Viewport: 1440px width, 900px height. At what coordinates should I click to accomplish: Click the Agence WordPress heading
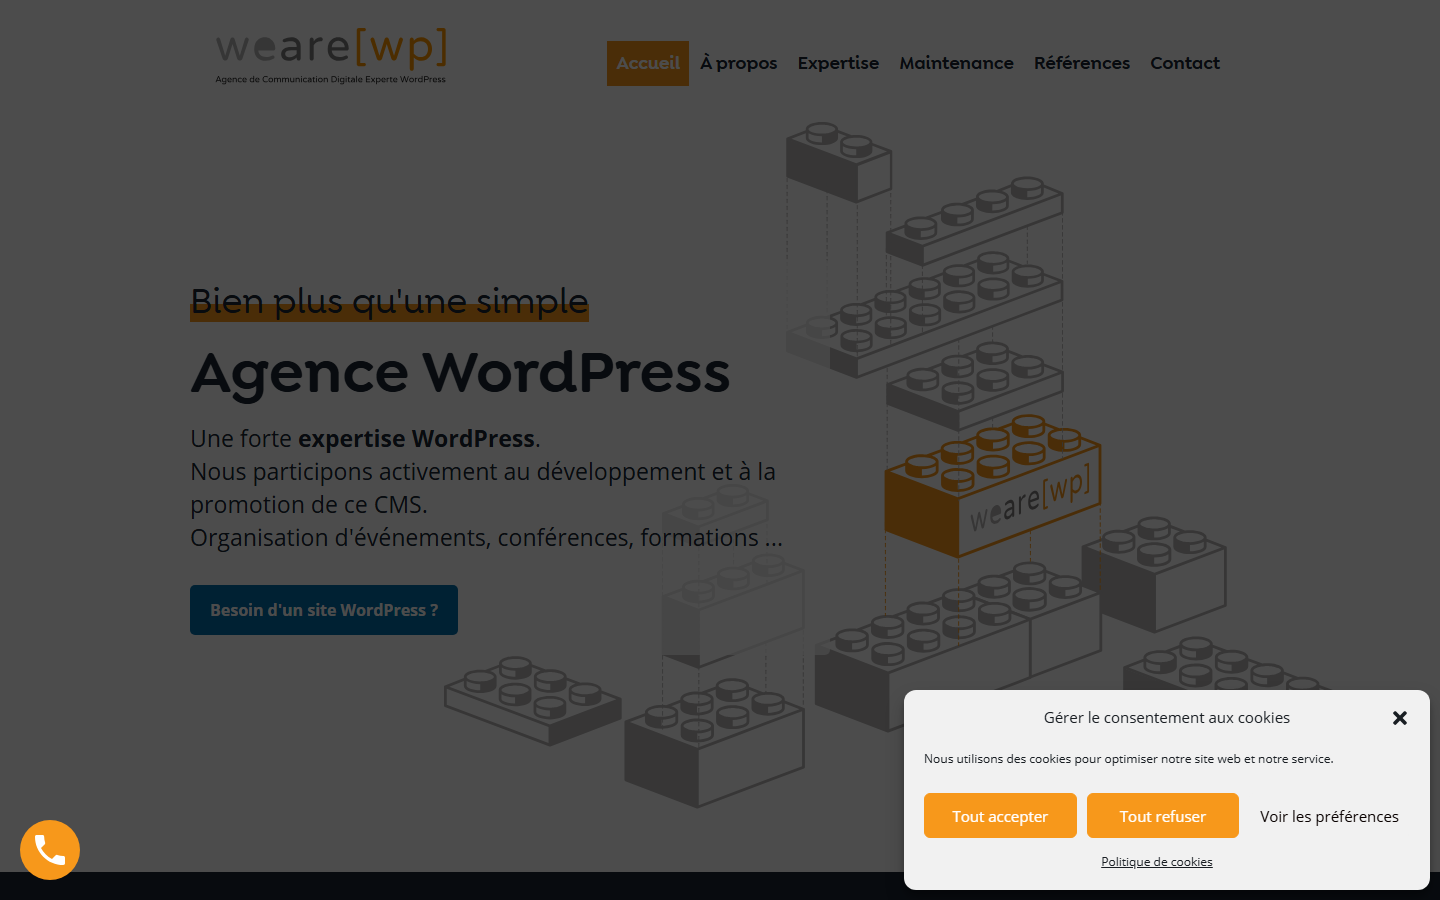460,372
